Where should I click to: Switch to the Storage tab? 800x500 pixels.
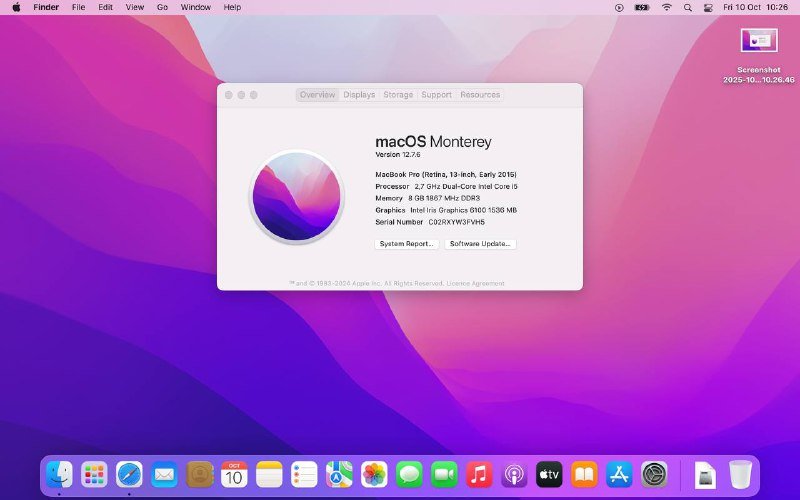coord(398,95)
